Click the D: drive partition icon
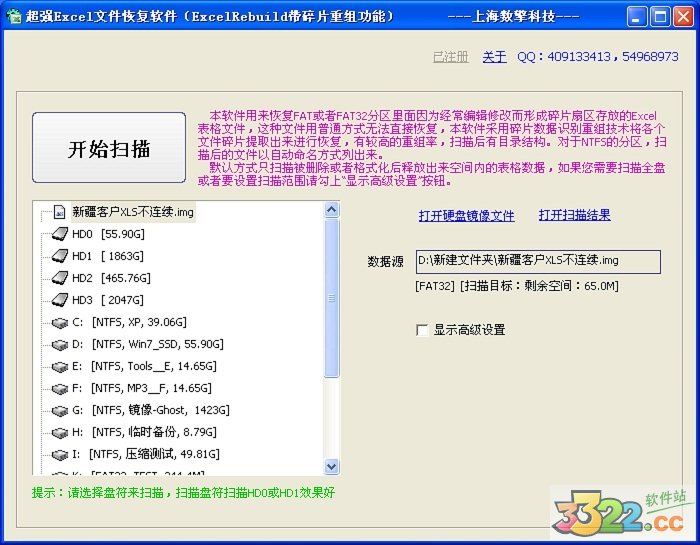 tap(60, 345)
